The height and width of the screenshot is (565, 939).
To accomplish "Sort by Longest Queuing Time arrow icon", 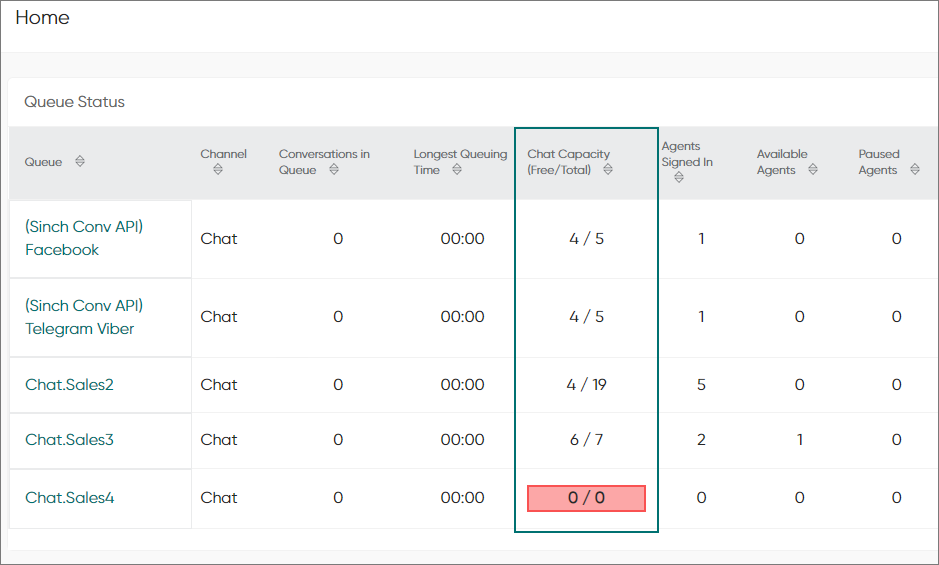I will [x=457, y=170].
